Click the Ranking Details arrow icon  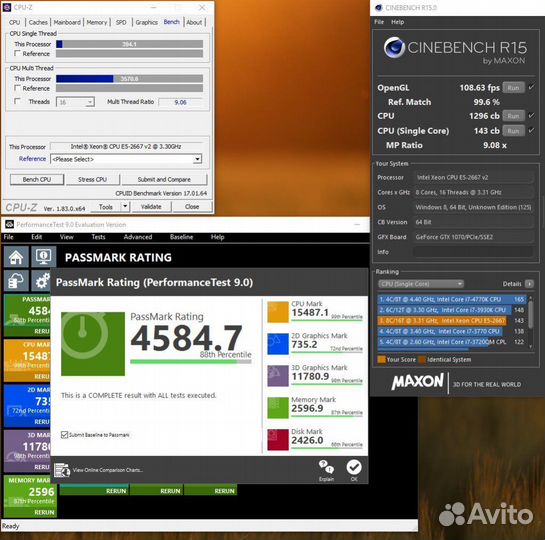pyautogui.click(x=529, y=284)
